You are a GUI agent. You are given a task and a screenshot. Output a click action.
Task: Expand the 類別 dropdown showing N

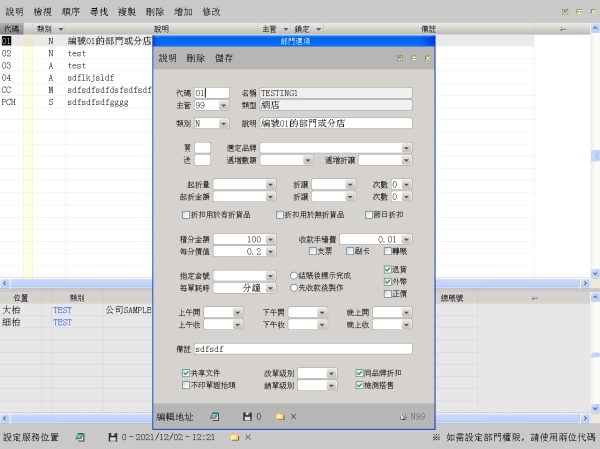click(x=223, y=123)
